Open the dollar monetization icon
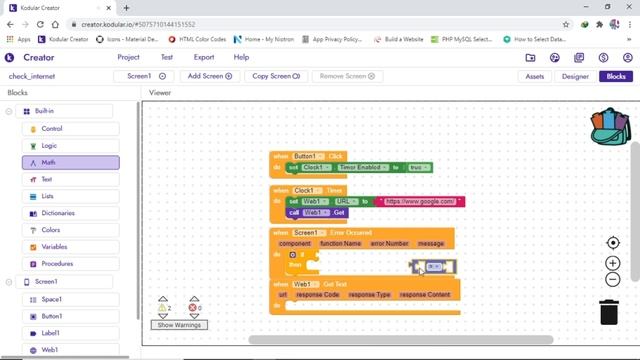The width and height of the screenshot is (640, 360). click(603, 58)
